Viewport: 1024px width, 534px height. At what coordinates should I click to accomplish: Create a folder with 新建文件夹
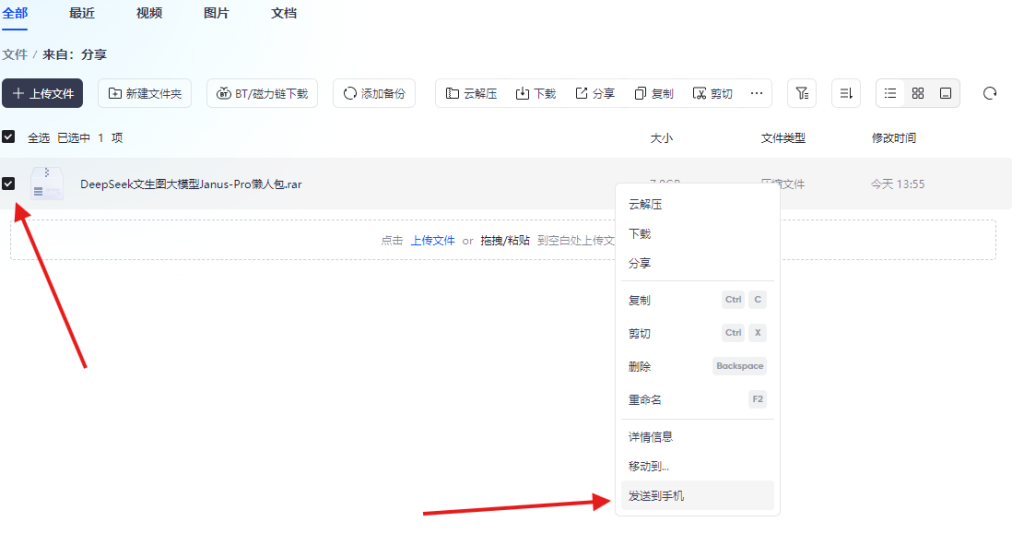(145, 93)
